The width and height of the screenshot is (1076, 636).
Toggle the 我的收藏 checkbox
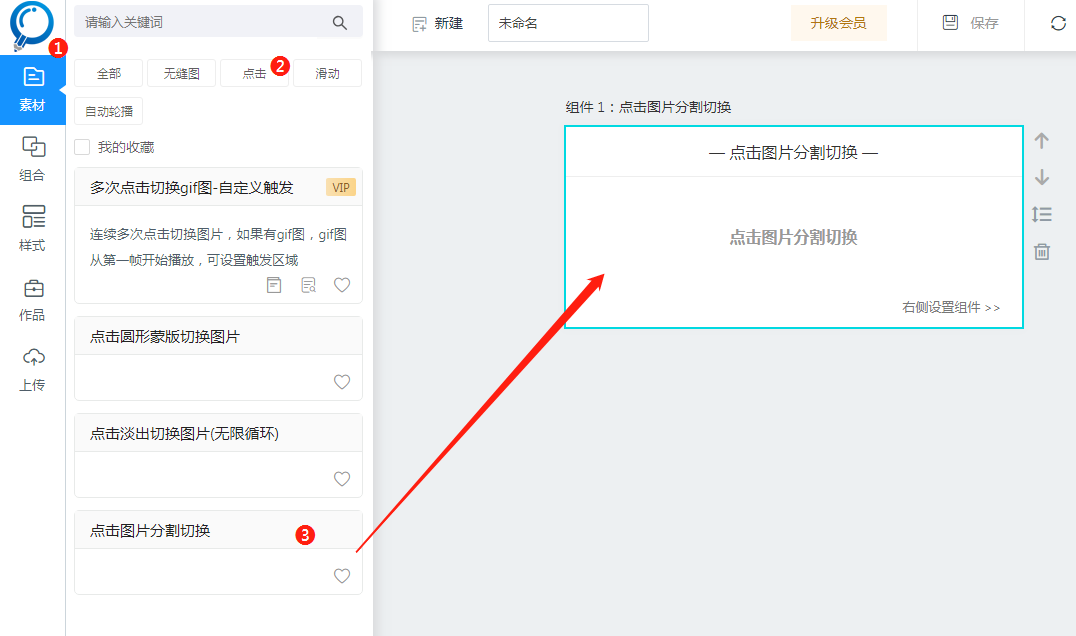tap(83, 147)
